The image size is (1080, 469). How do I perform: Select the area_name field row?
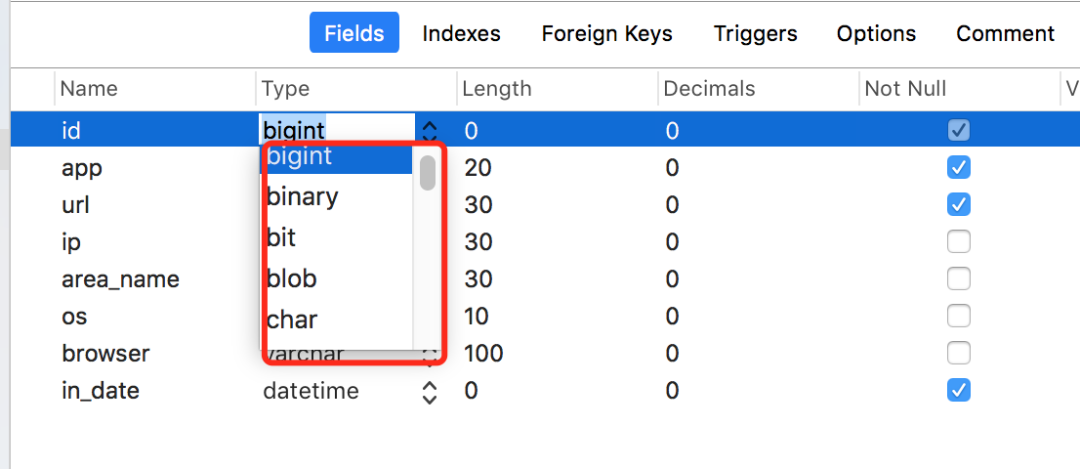pos(120,279)
